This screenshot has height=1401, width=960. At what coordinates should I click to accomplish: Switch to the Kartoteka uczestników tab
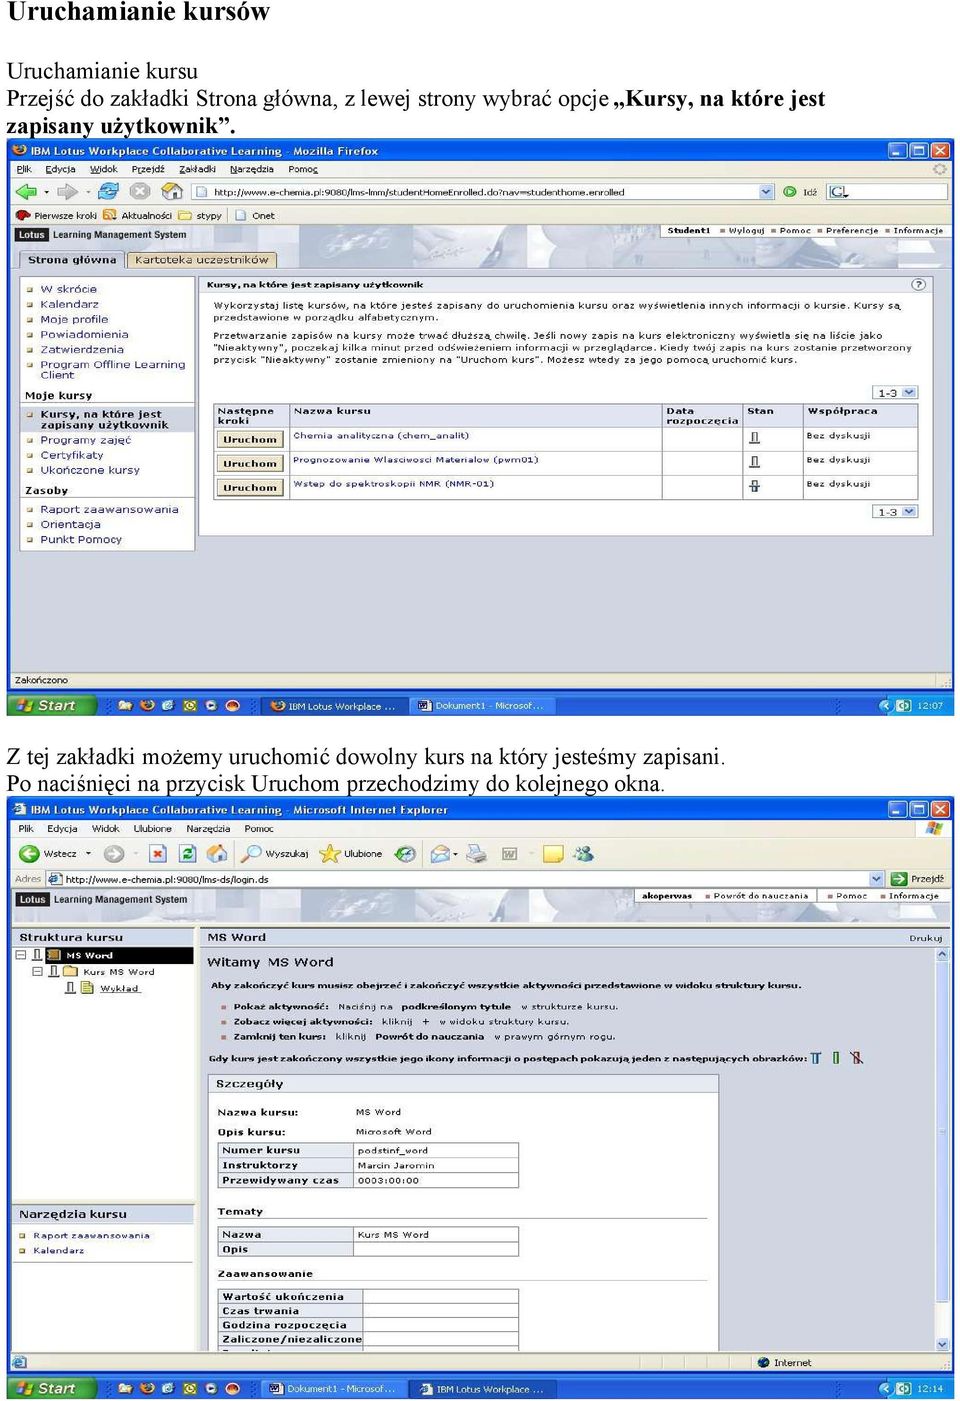202,260
